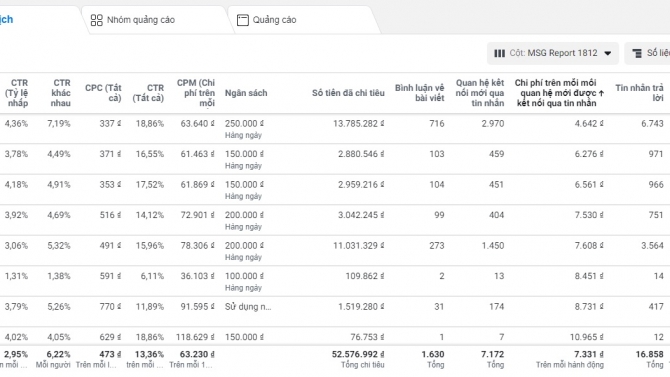Click total comments 1.630
The image size is (670, 377).
(x=433, y=354)
